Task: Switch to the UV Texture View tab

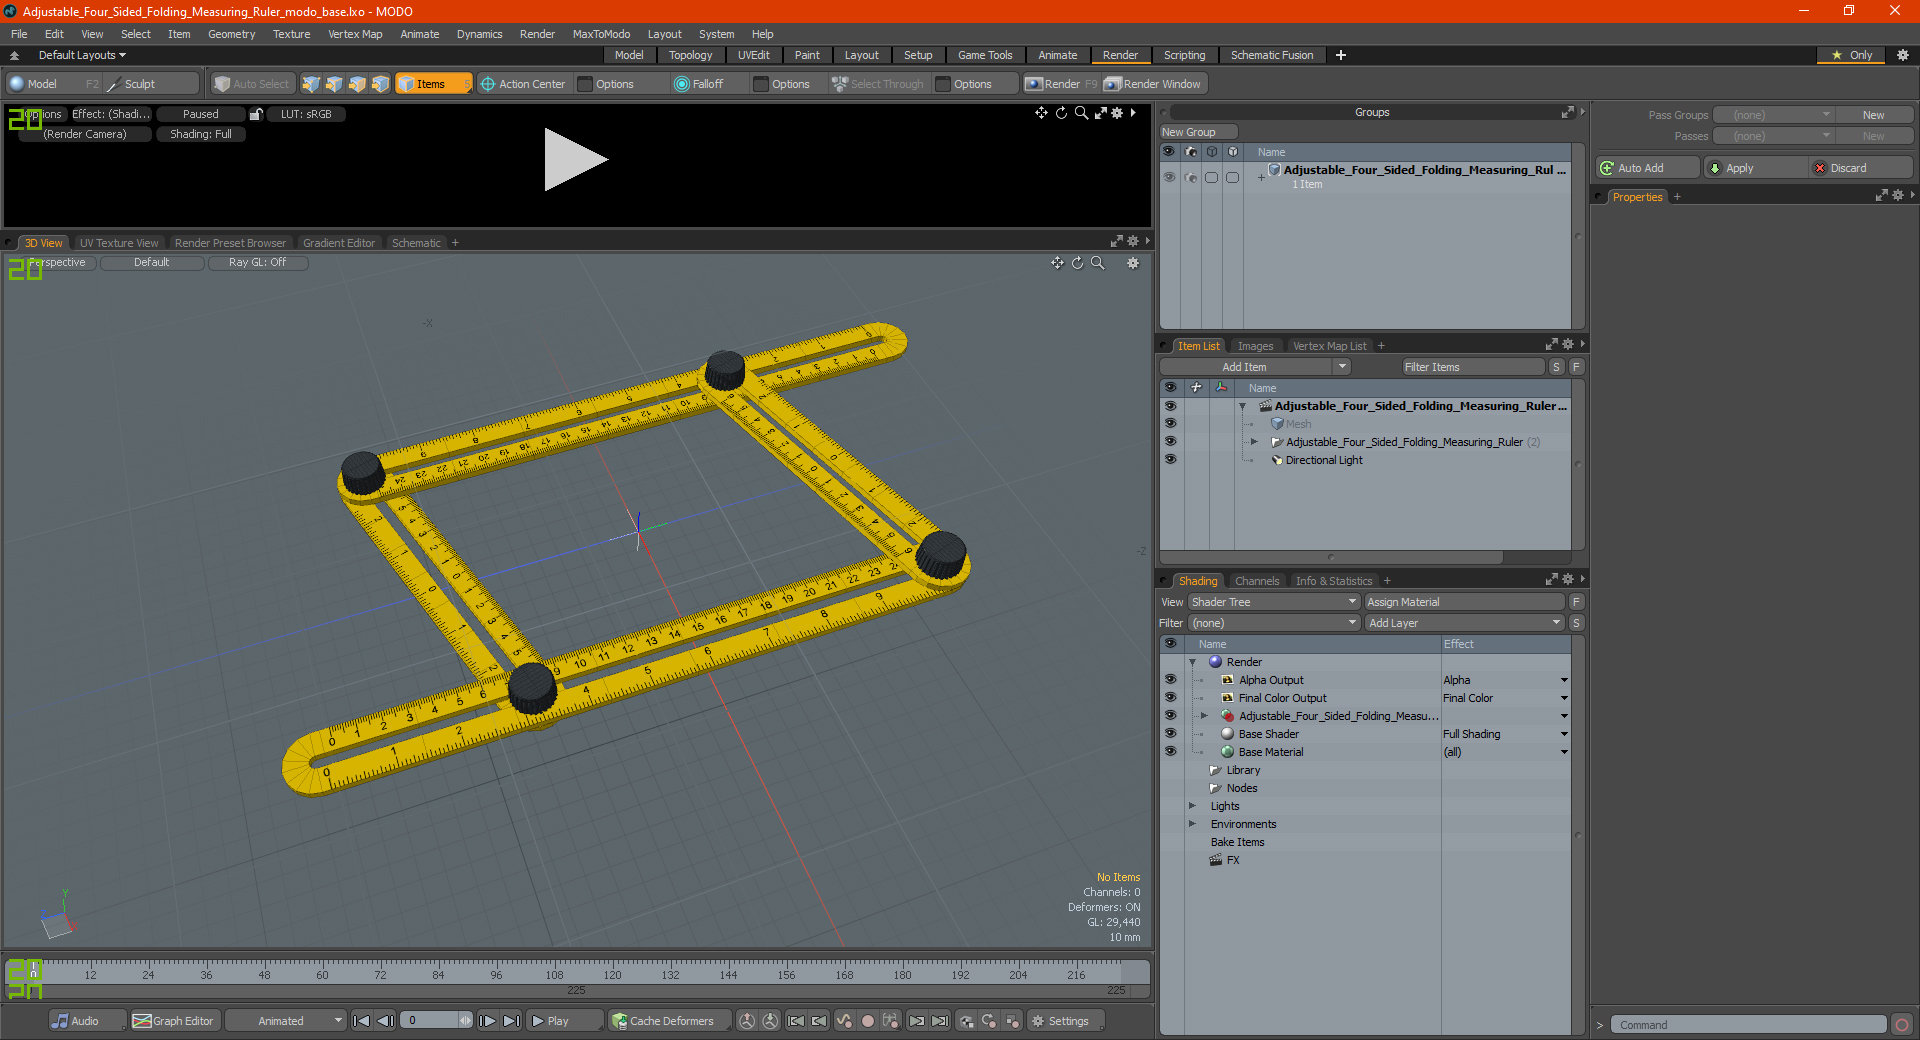Action: (x=119, y=243)
